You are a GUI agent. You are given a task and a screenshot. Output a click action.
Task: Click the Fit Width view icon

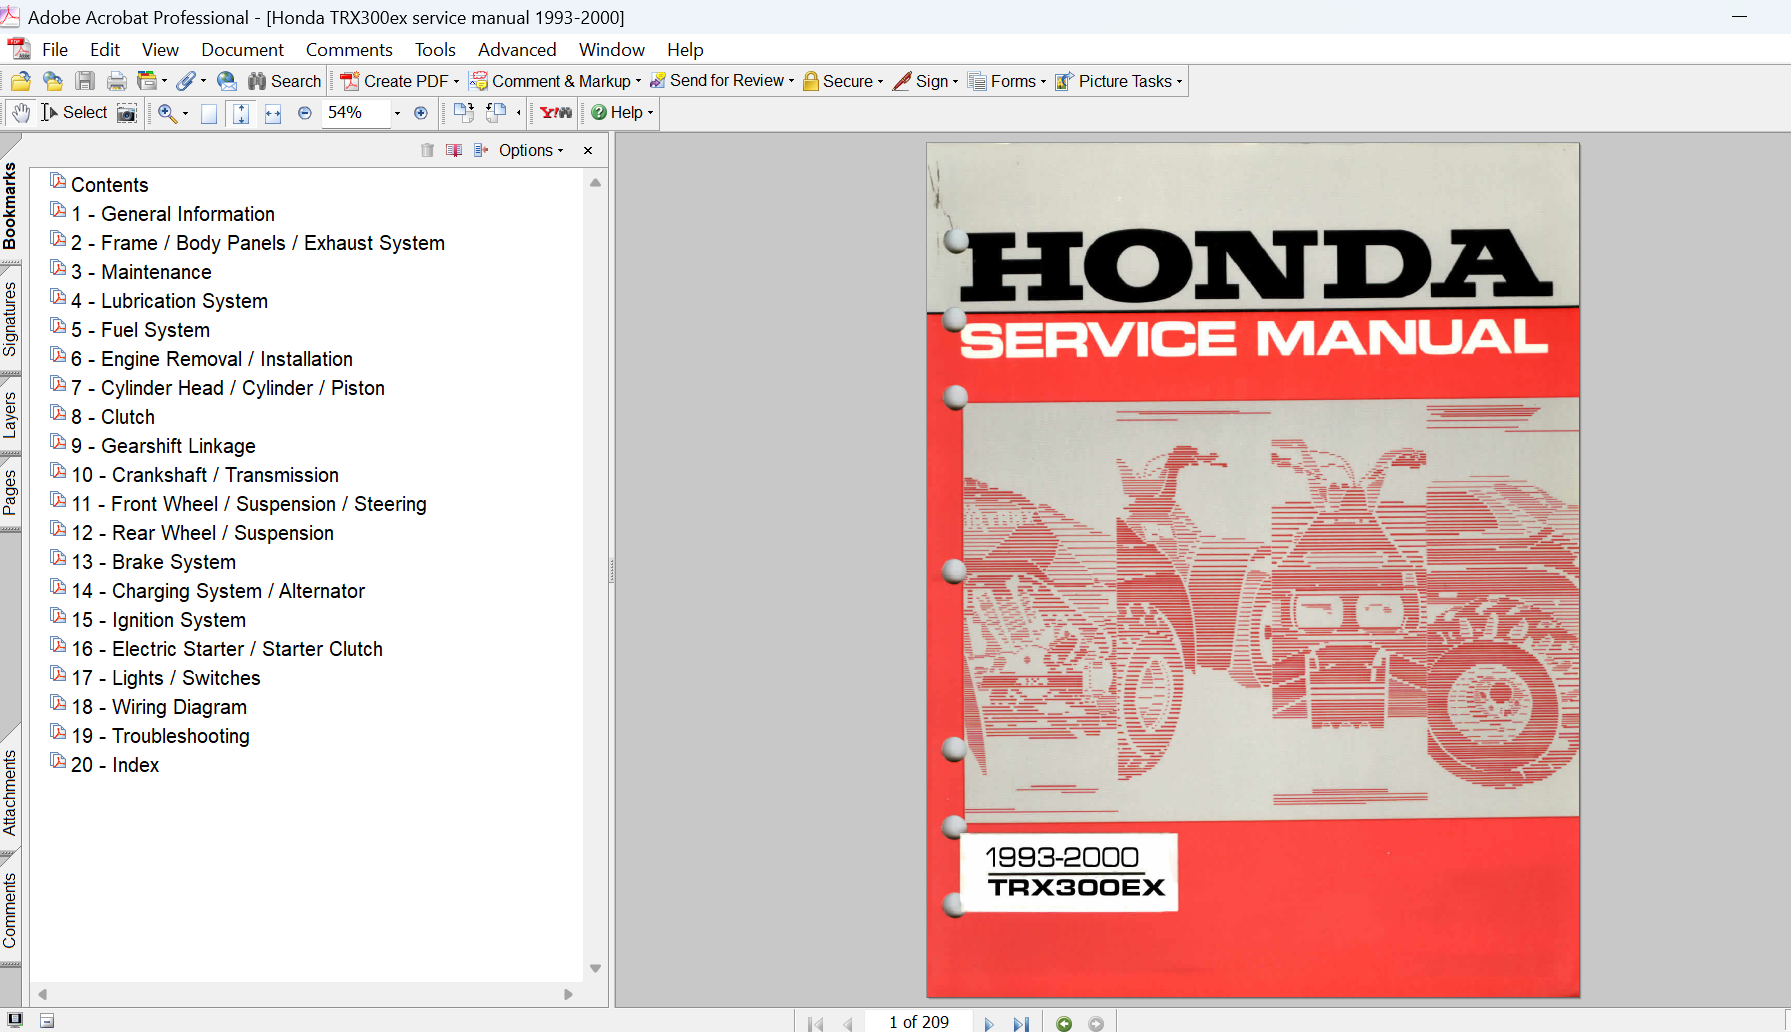[x=273, y=113]
